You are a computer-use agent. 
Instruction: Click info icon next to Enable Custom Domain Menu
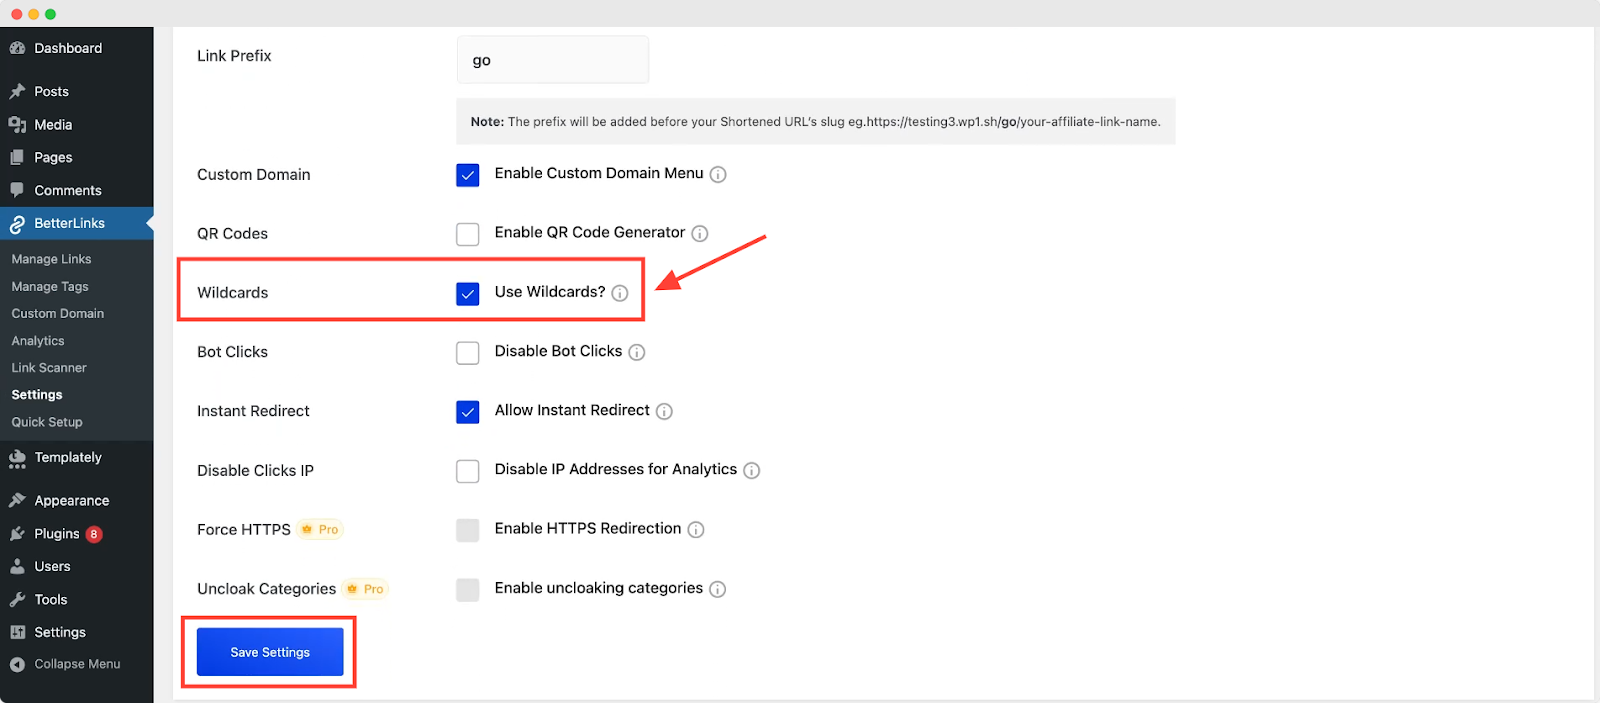[x=718, y=174]
